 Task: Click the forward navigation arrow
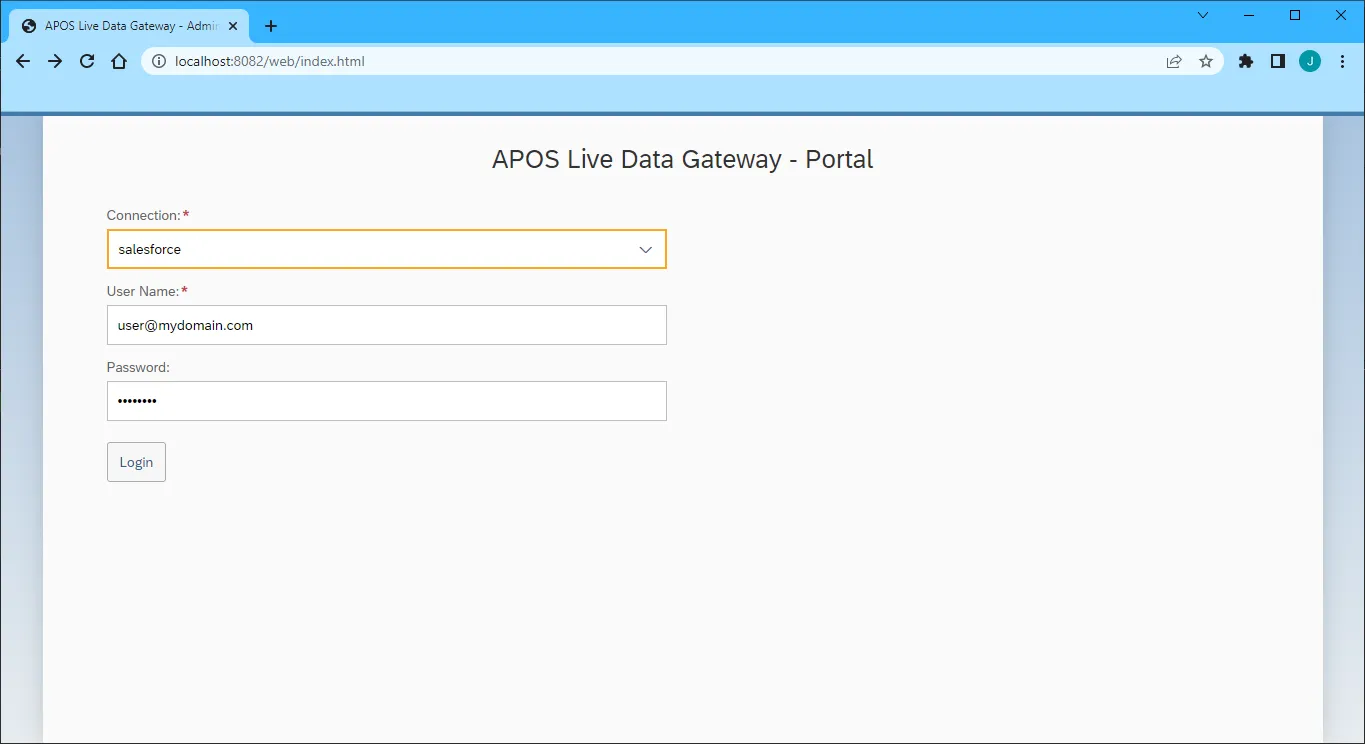click(55, 61)
